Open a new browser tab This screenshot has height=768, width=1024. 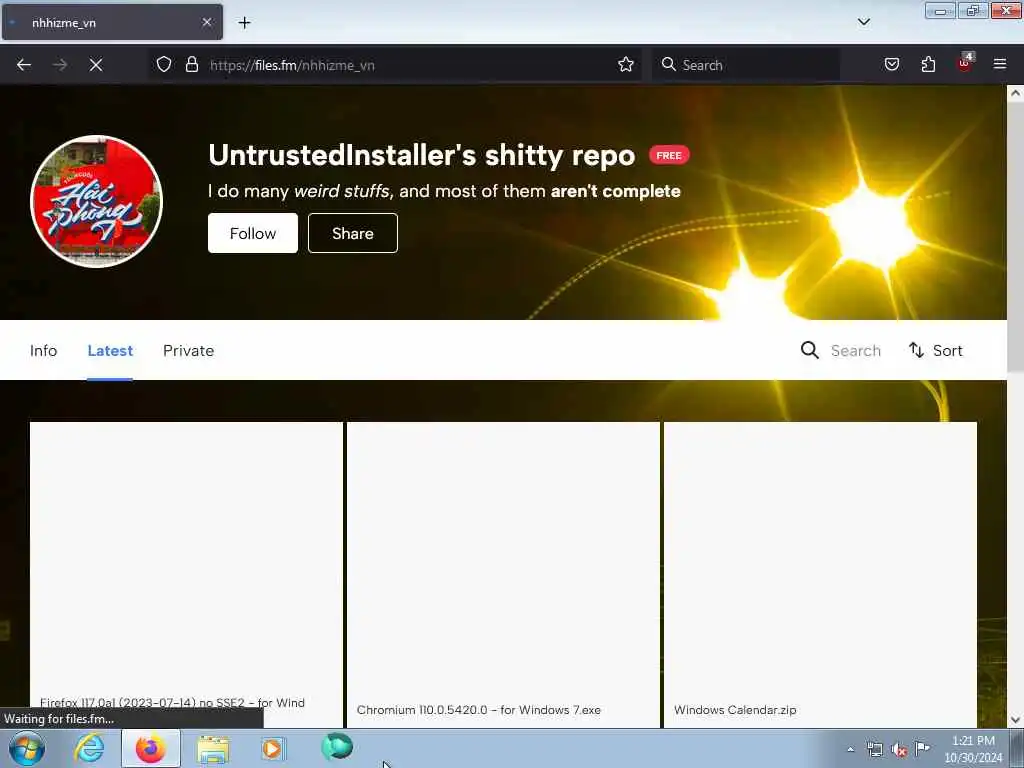(x=244, y=22)
